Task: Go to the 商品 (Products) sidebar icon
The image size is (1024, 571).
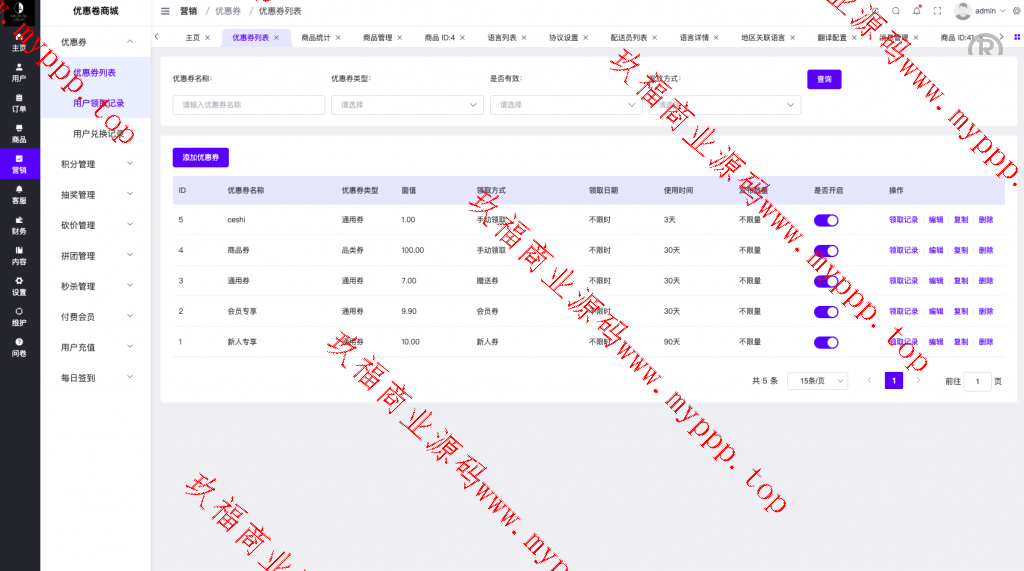Action: pos(19,133)
